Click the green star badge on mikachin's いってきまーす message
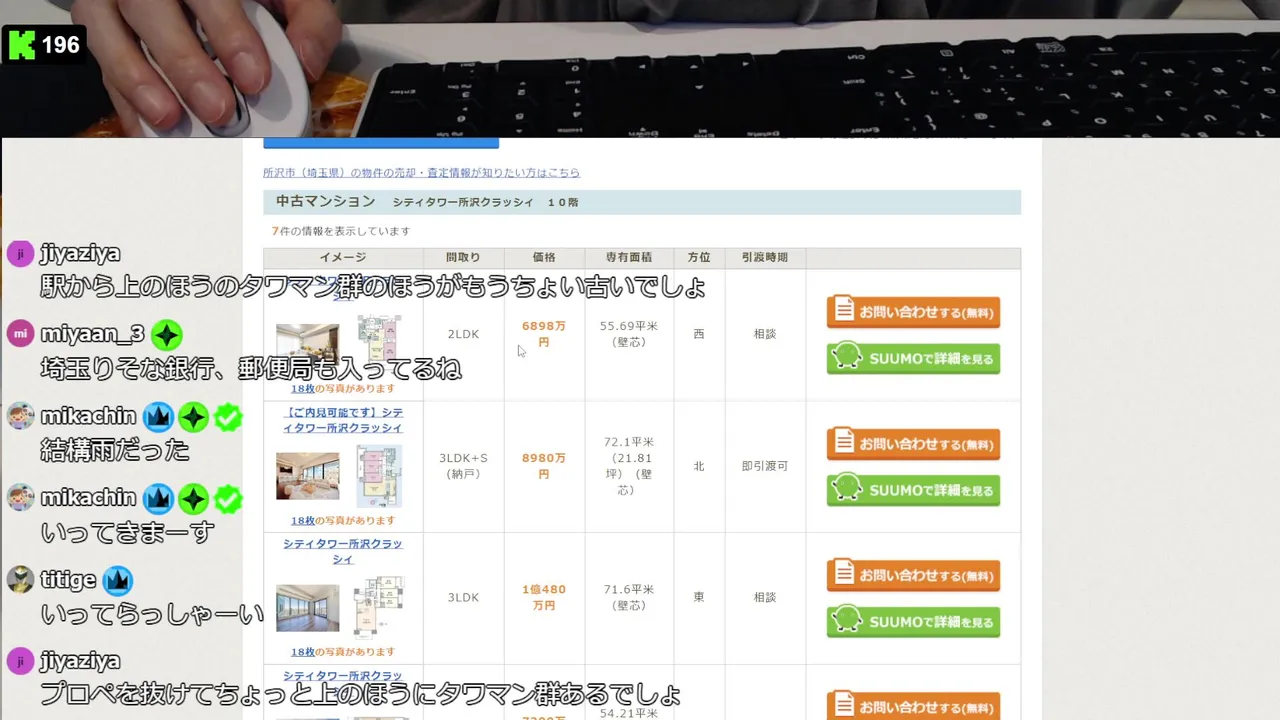Viewport: 1280px width, 720px height. pos(193,498)
